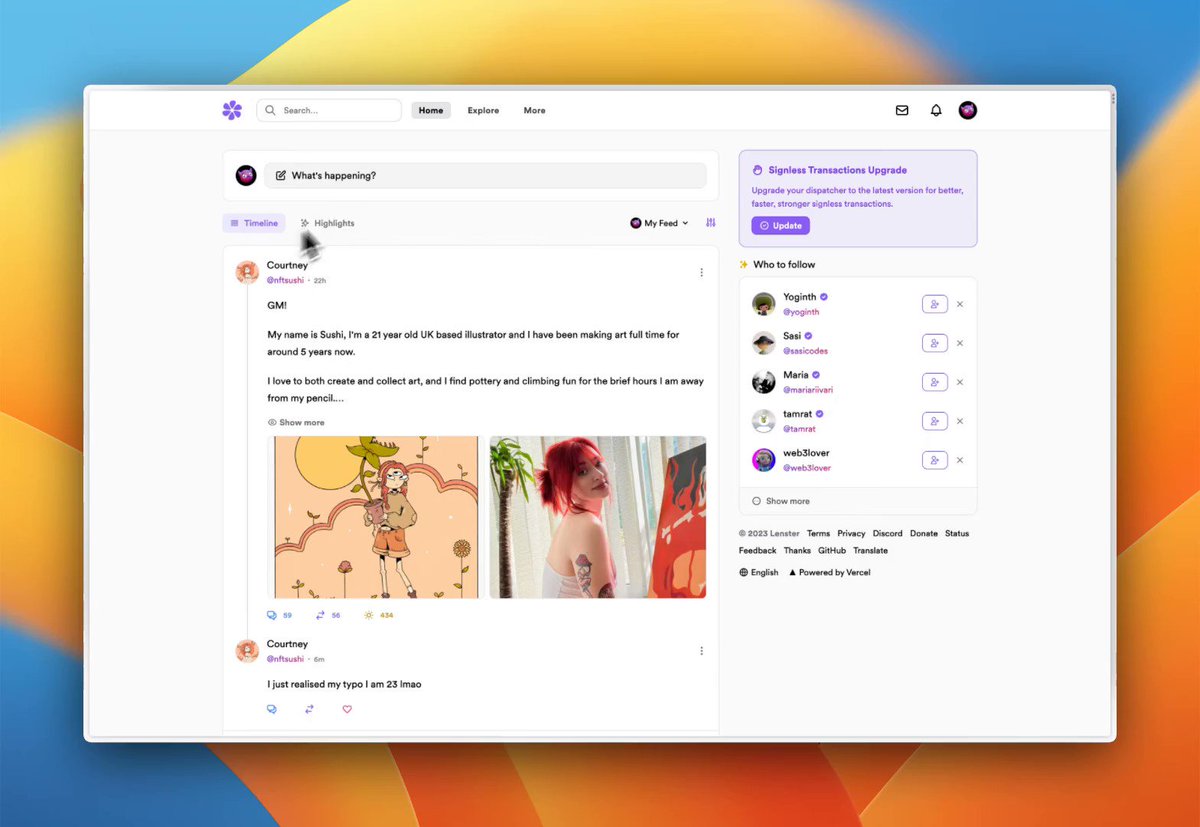Open the Status link

pos(957,534)
